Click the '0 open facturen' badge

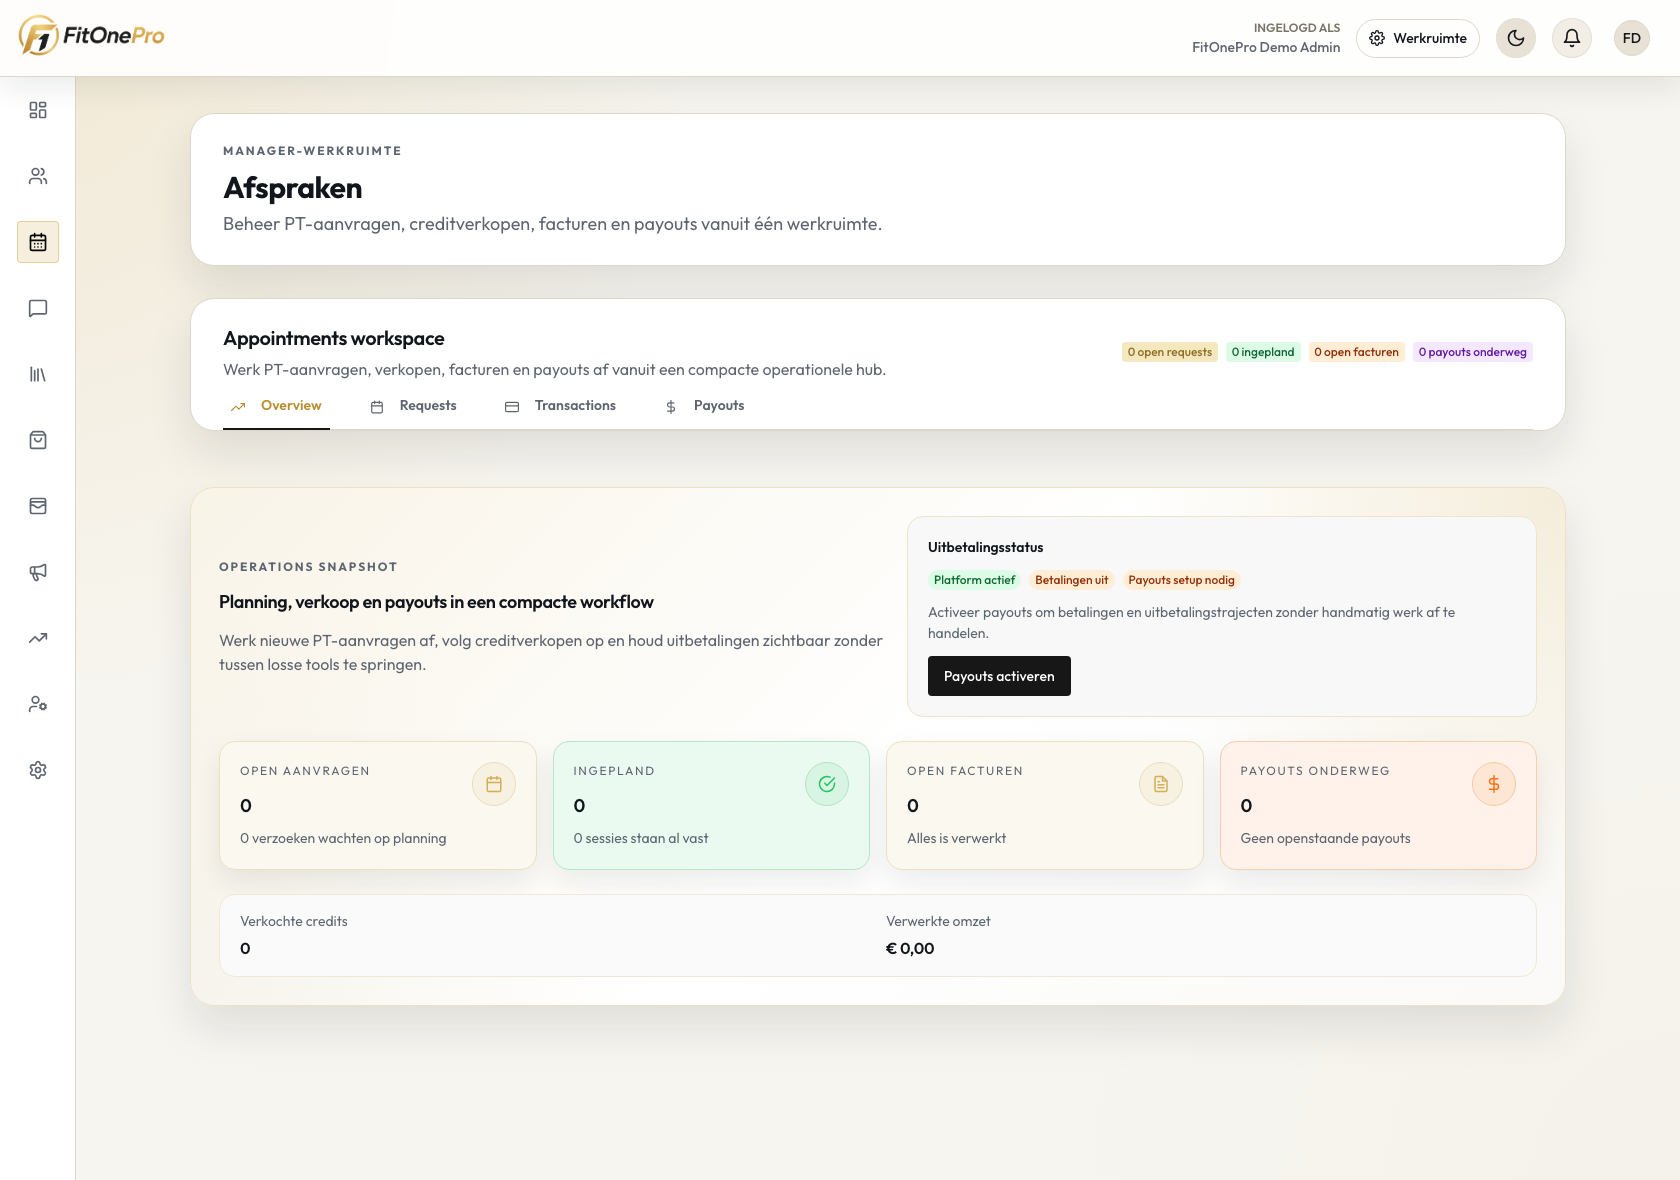[x=1356, y=352]
